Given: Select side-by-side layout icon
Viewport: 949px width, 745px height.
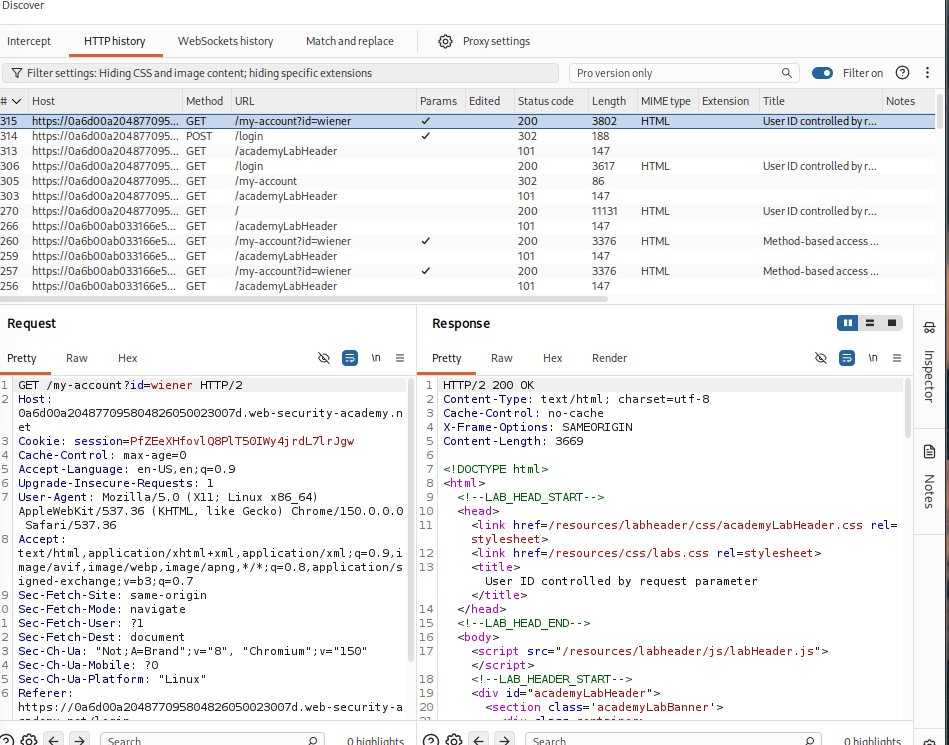Looking at the screenshot, I should [848, 323].
